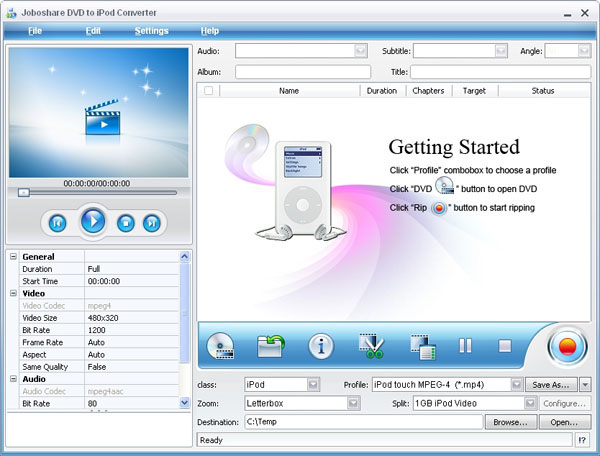Open the class dropdown showing iPod
The height and width of the screenshot is (456, 600).
click(x=313, y=384)
